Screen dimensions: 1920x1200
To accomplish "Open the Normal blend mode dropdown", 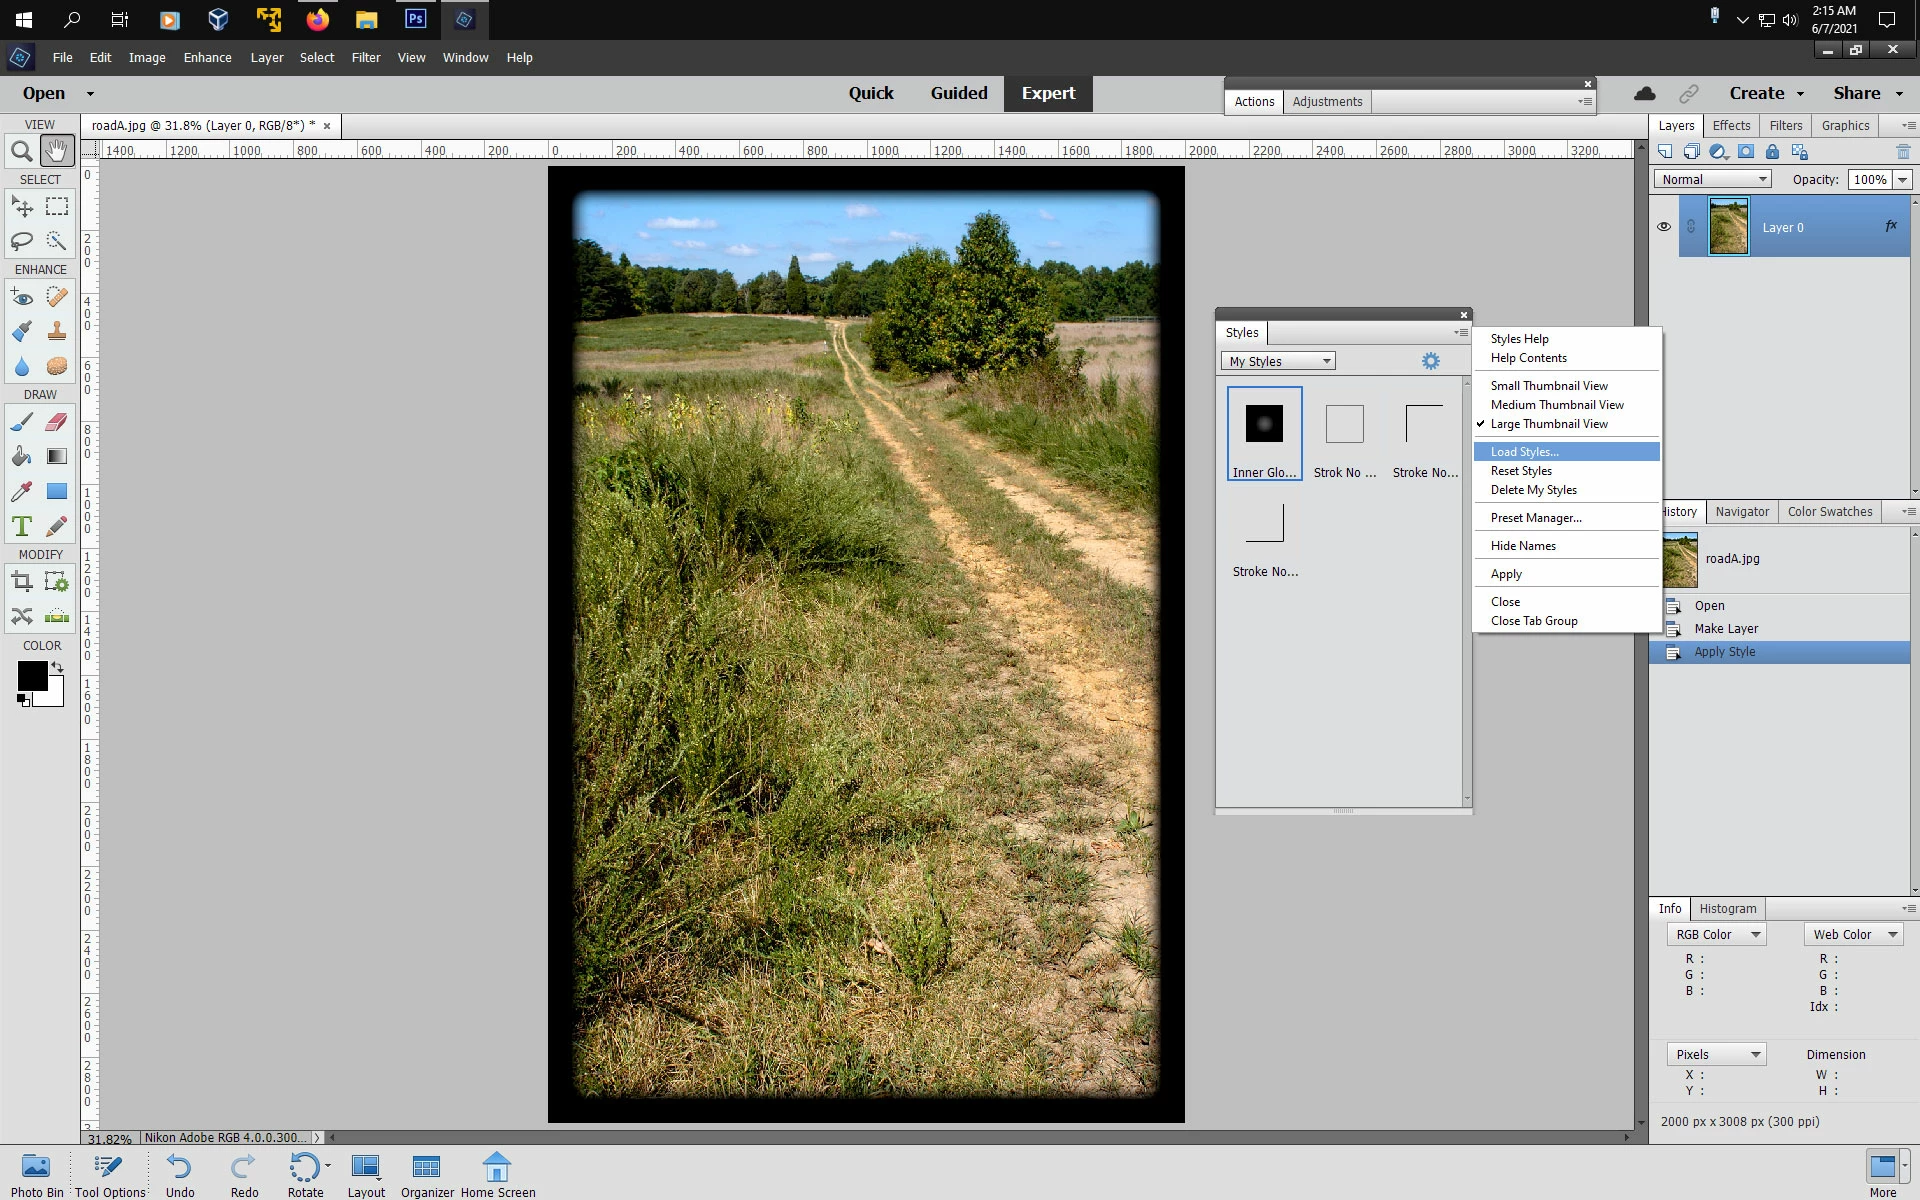I will pos(1713,179).
